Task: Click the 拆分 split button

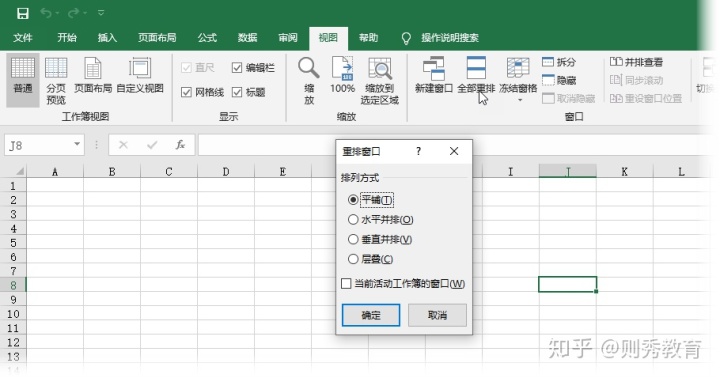Action: [x=559, y=62]
